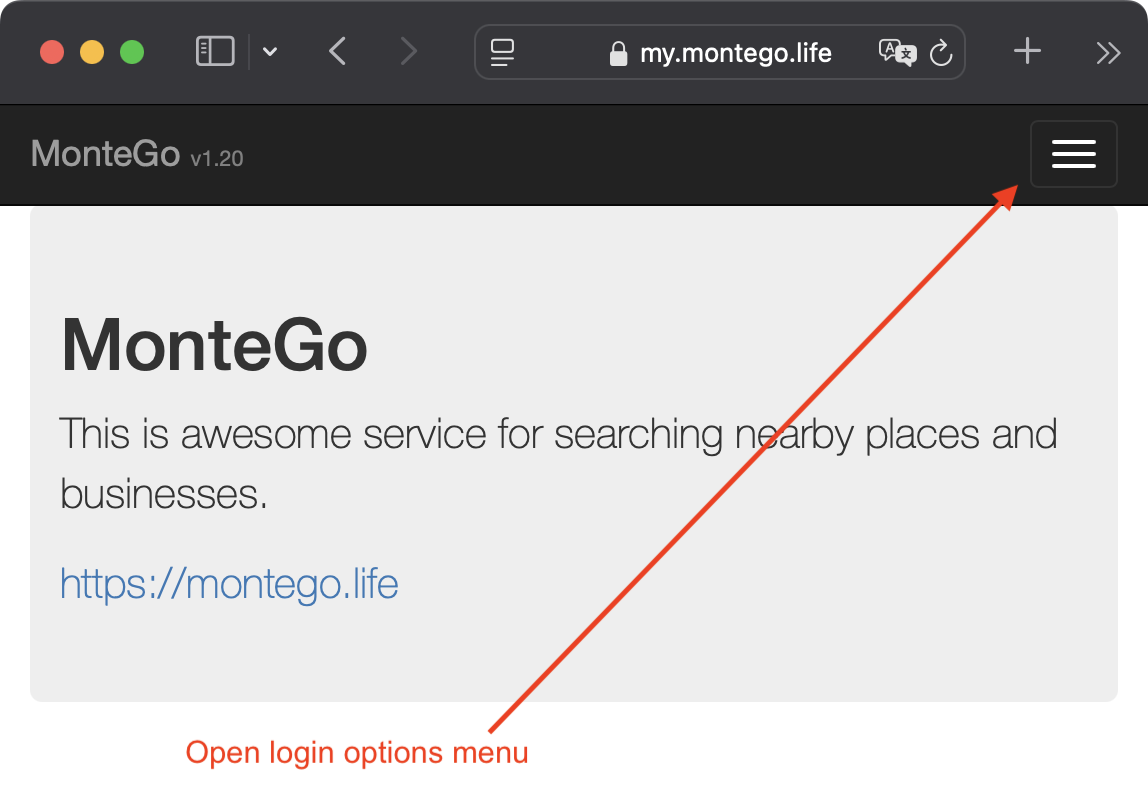This screenshot has height=790, width=1148.
Task: Expand the tab overview chevron
Action: 269,52
